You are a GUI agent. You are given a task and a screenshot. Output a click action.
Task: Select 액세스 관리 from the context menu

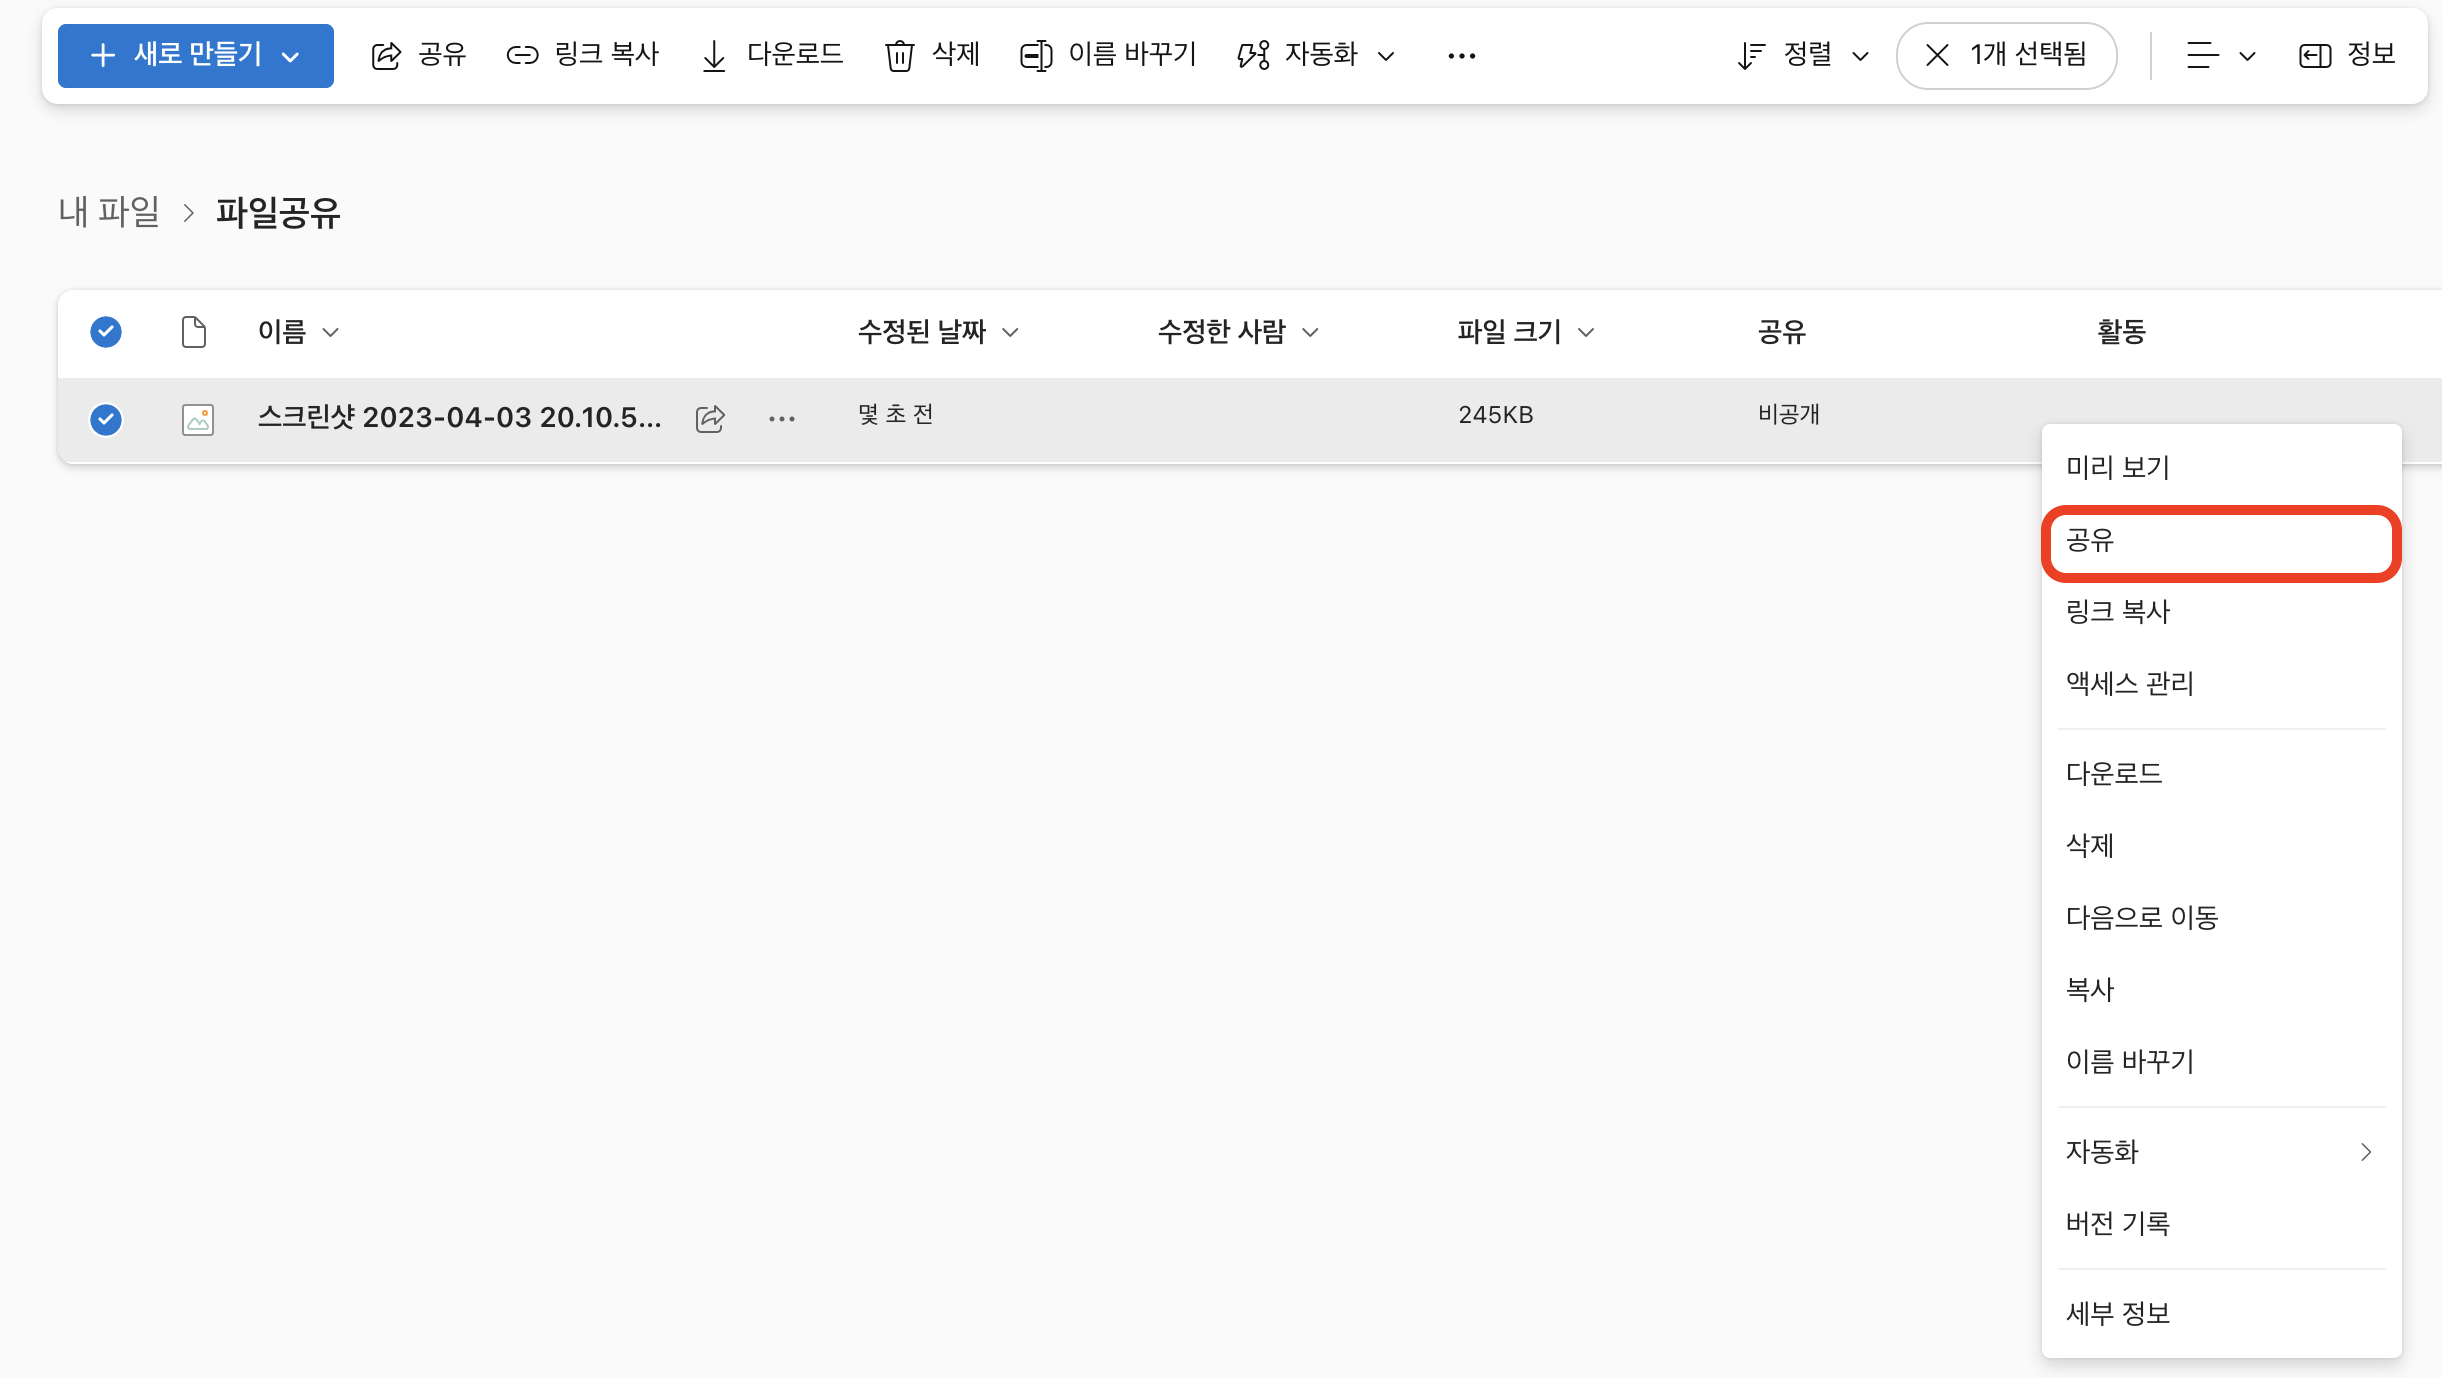(2130, 683)
